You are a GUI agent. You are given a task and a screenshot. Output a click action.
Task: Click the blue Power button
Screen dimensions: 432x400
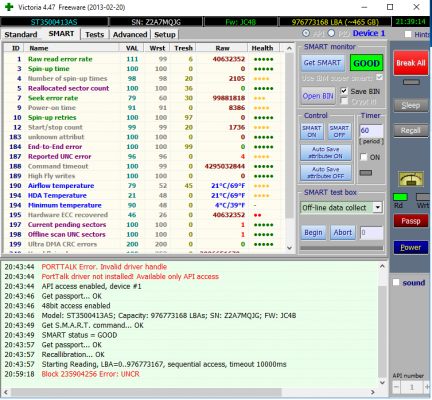click(411, 247)
